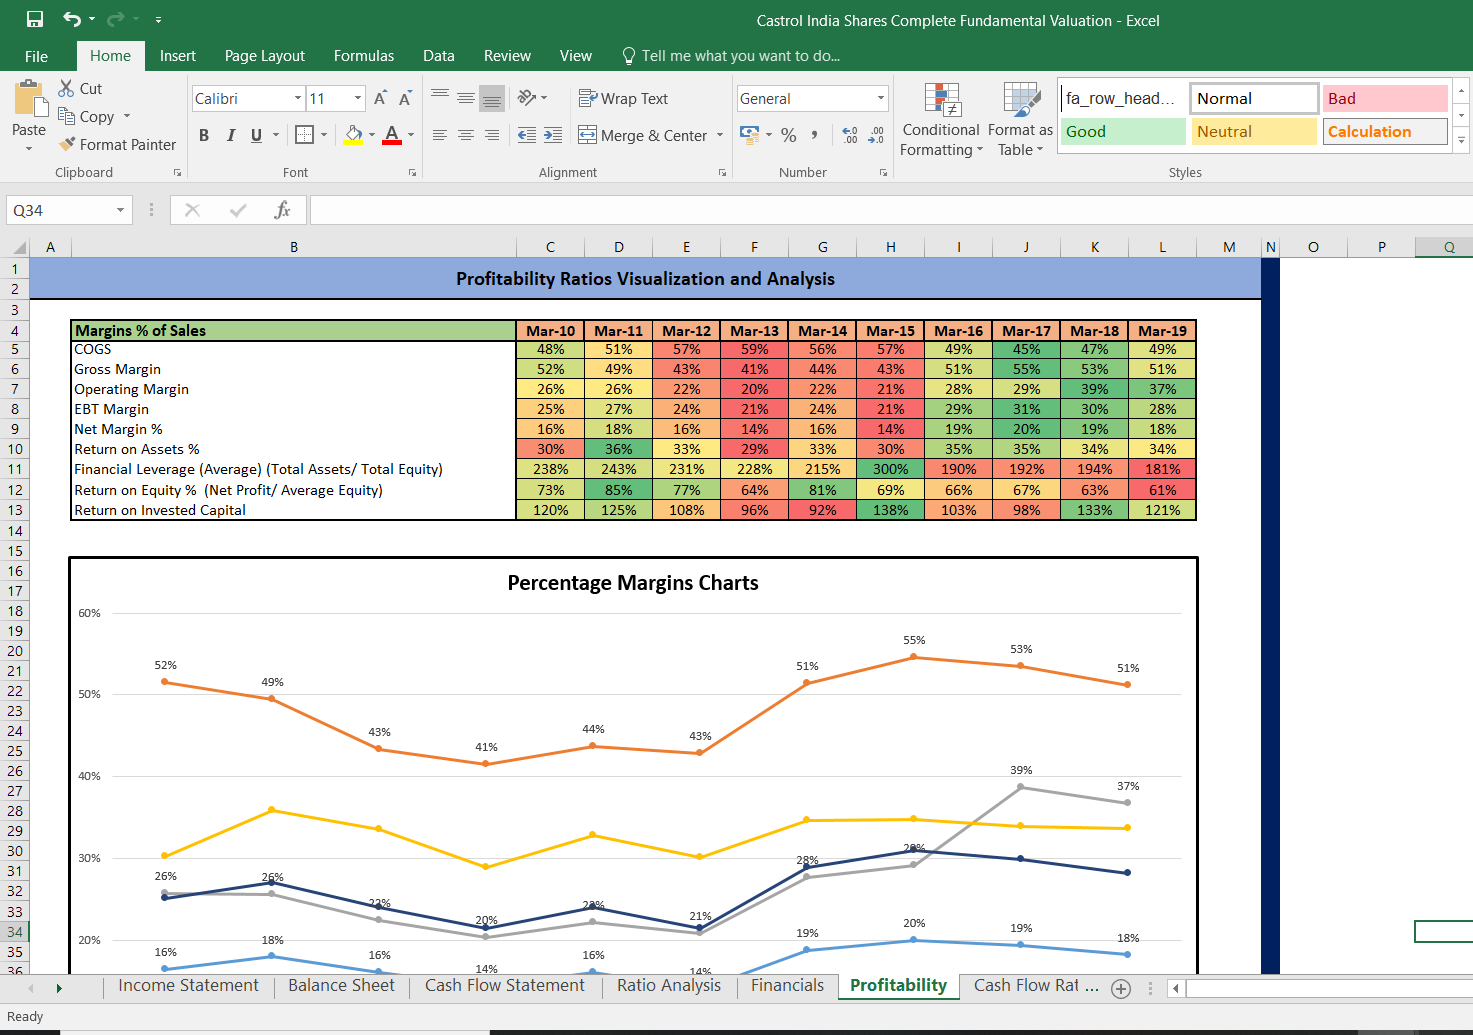Apply the Bad cell style

(x=1386, y=98)
